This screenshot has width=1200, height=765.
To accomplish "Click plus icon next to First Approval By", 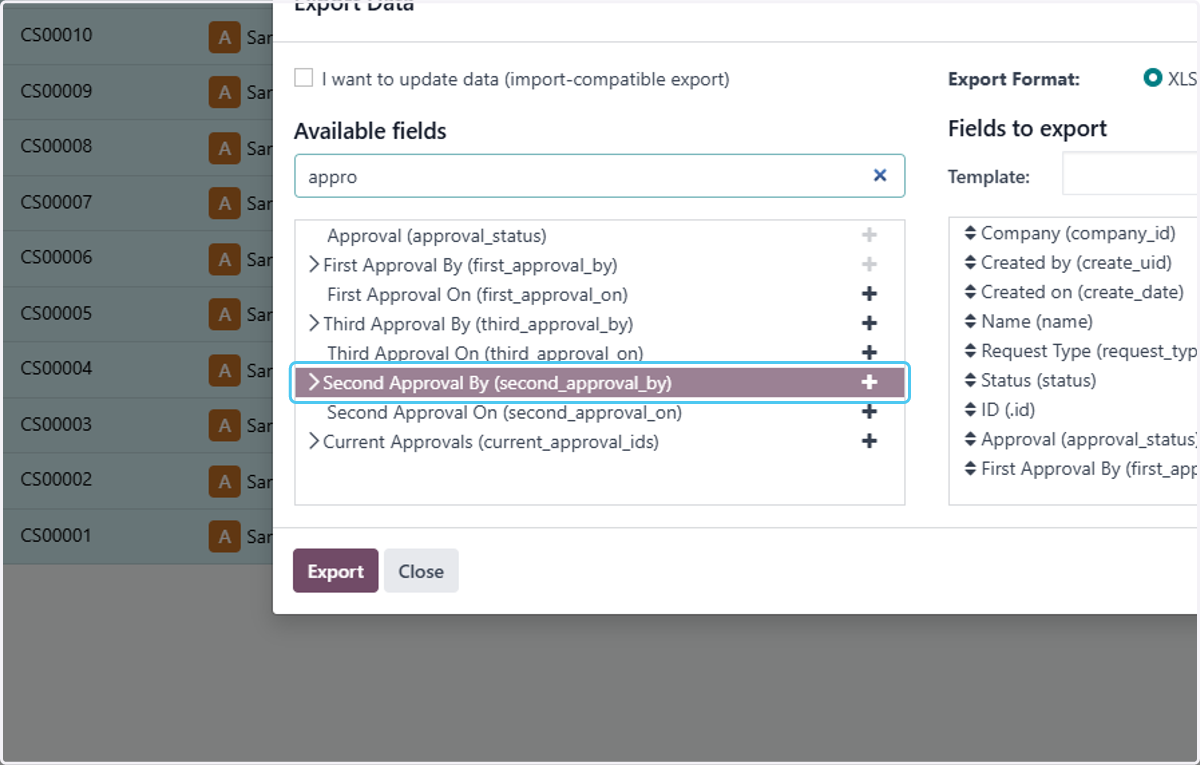I will pos(869,265).
